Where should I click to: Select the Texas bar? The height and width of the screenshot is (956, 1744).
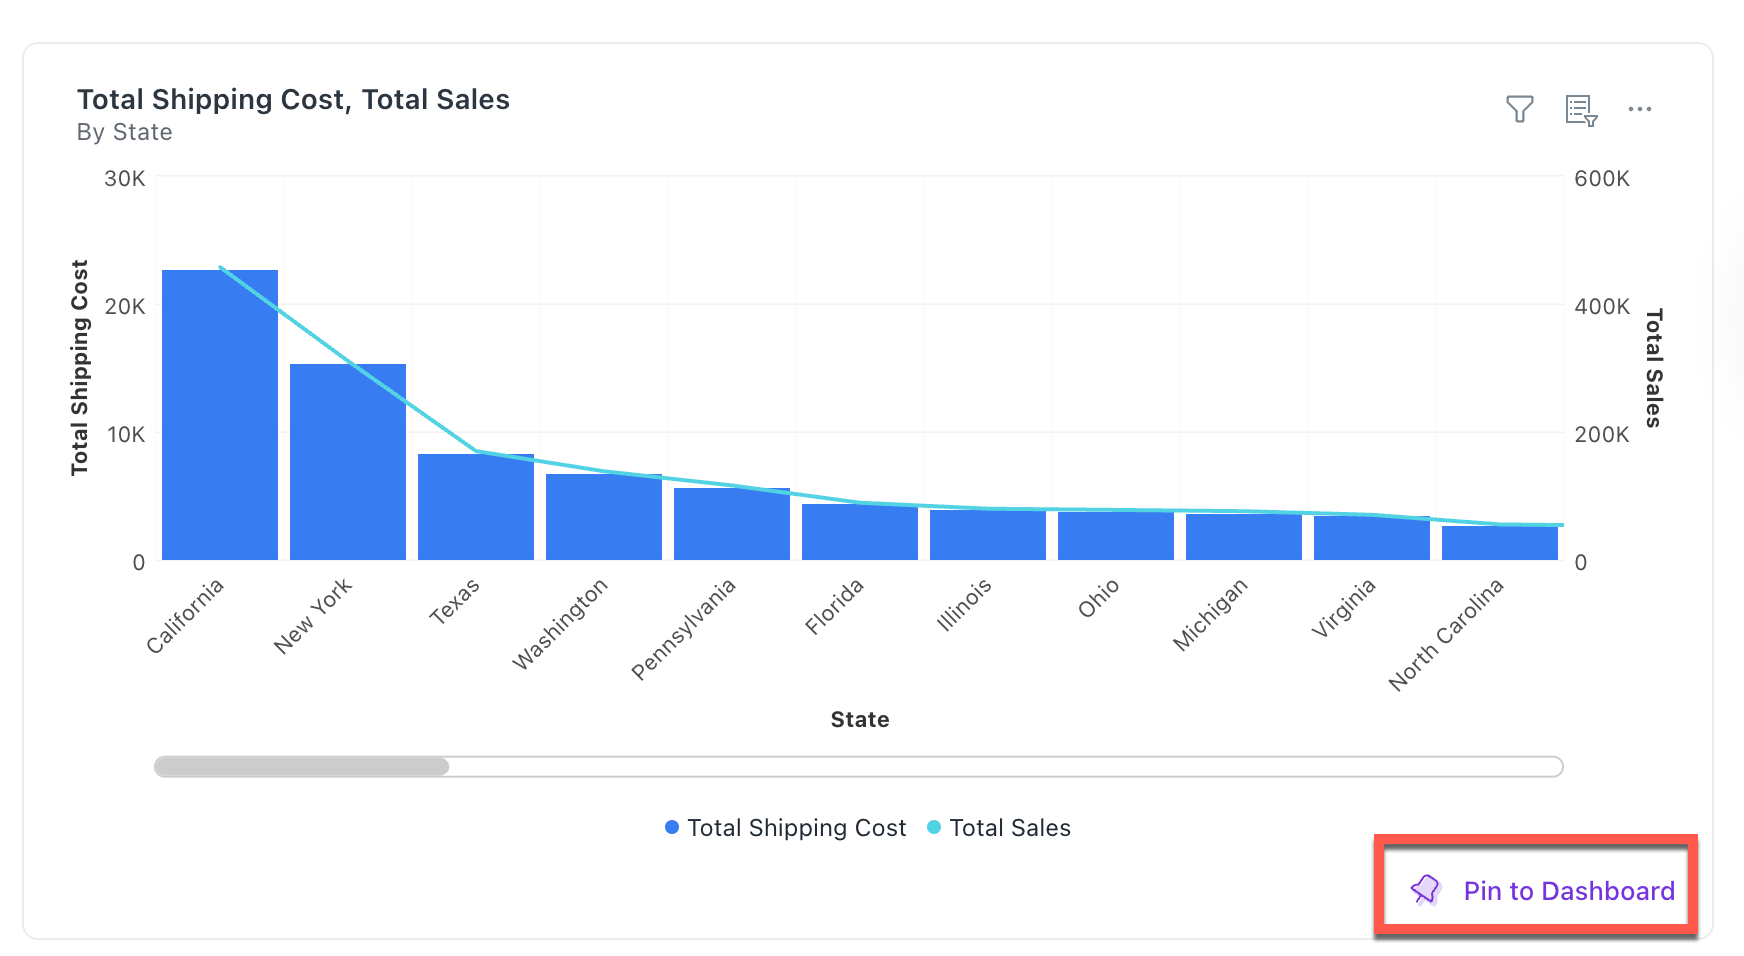pos(476,510)
